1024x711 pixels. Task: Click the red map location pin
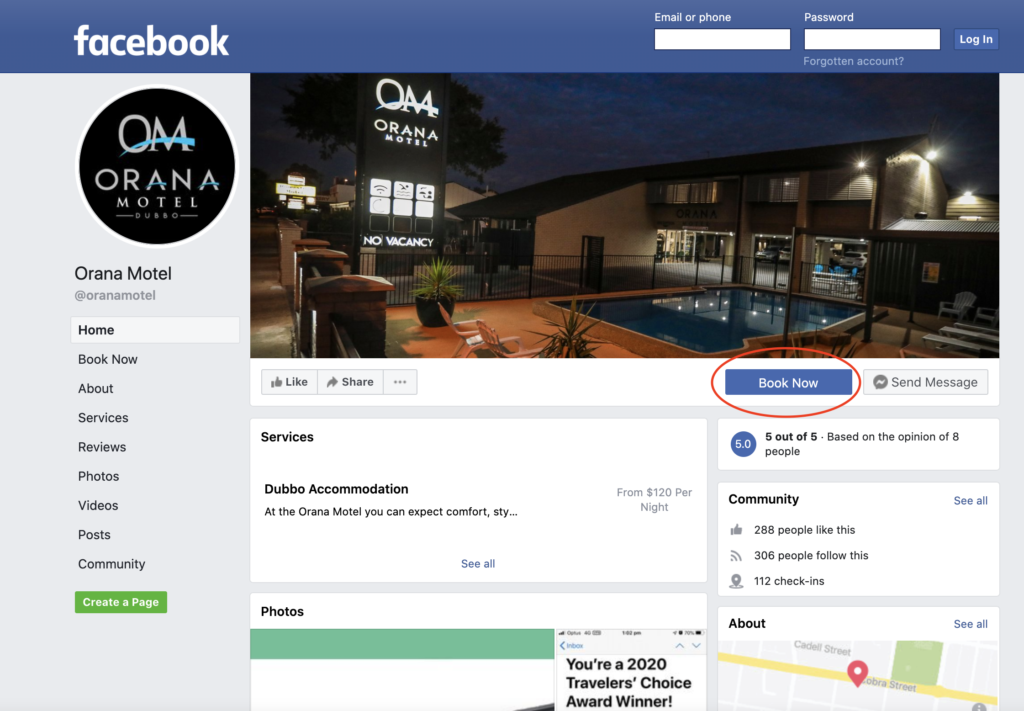[857, 672]
